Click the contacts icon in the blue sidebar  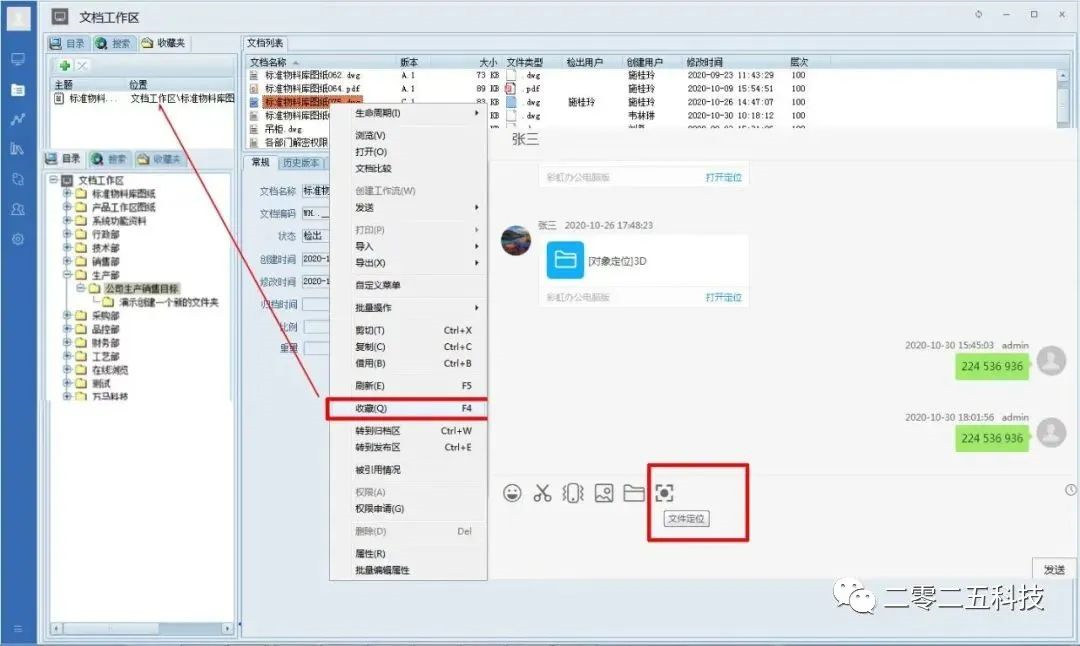click(18, 207)
